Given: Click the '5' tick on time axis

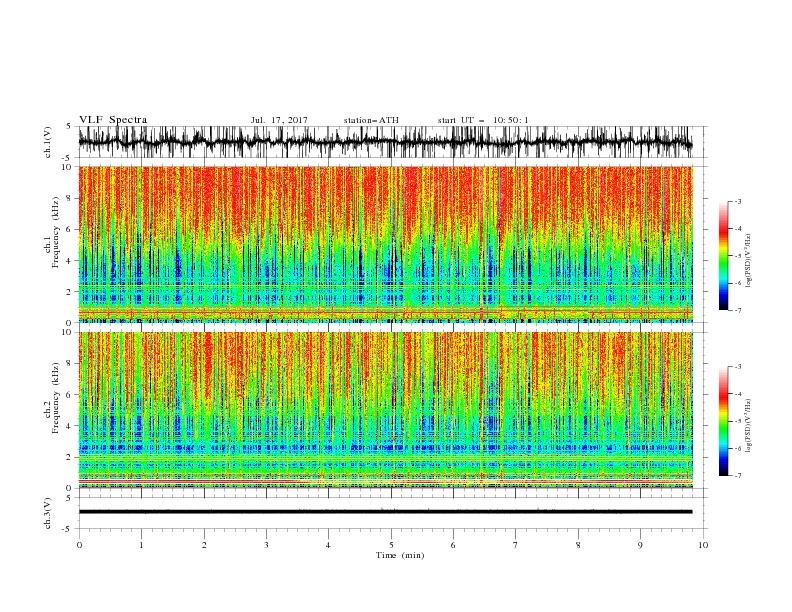Looking at the screenshot, I should point(391,545).
